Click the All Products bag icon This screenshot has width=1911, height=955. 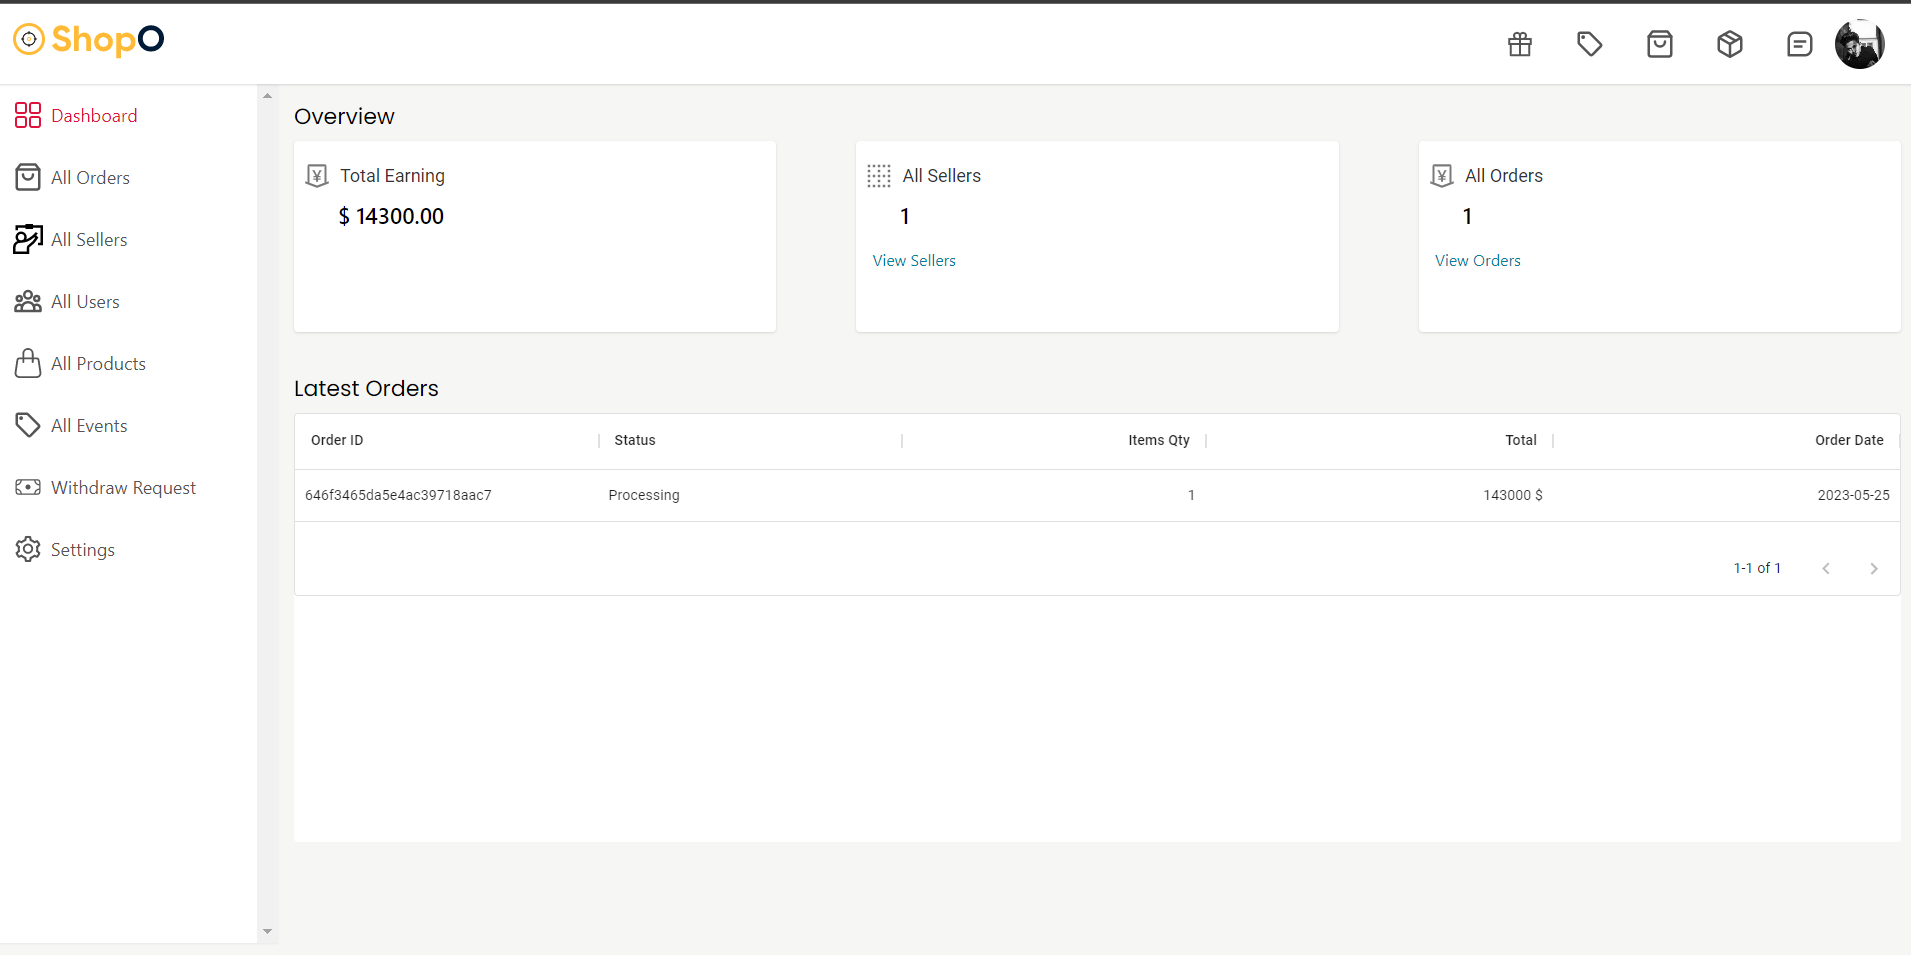[x=28, y=363]
